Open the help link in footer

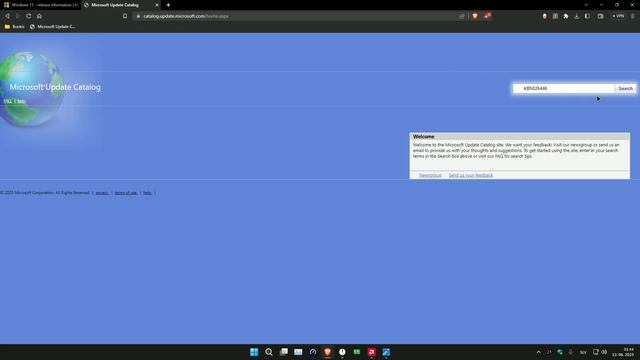click(x=147, y=193)
